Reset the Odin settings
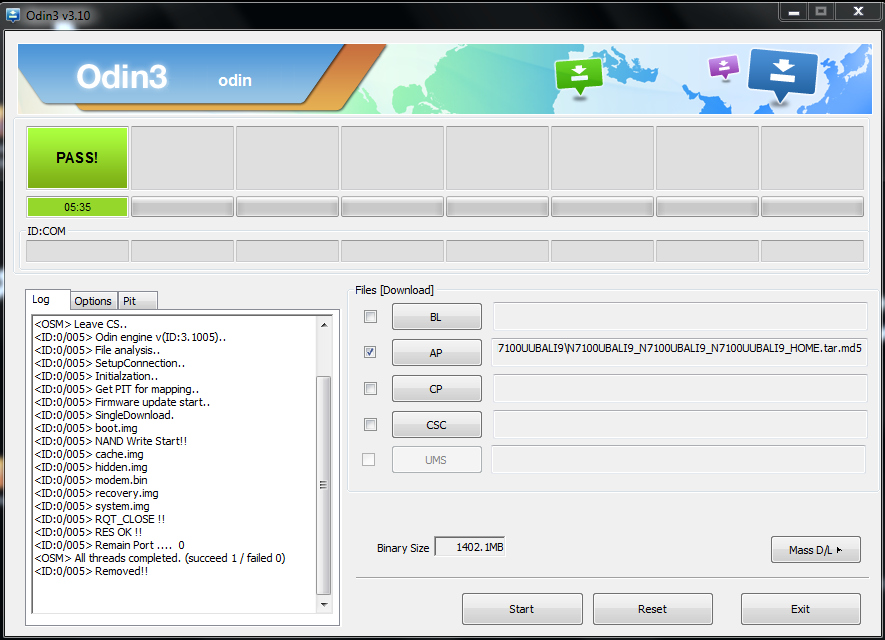The image size is (885, 640). [652, 609]
